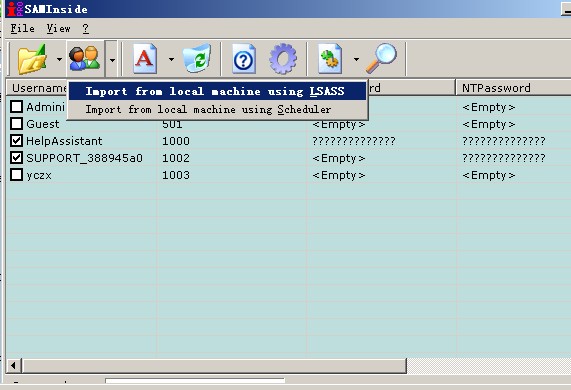The height and width of the screenshot is (390, 571).
Task: Click the import local users icon
Action: click(84, 59)
